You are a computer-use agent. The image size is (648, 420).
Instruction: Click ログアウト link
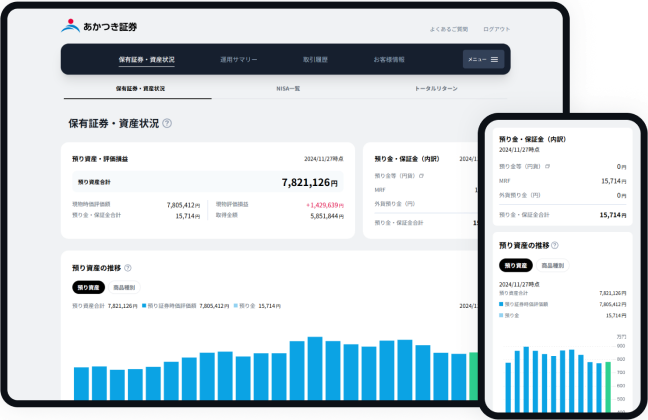tap(497, 29)
